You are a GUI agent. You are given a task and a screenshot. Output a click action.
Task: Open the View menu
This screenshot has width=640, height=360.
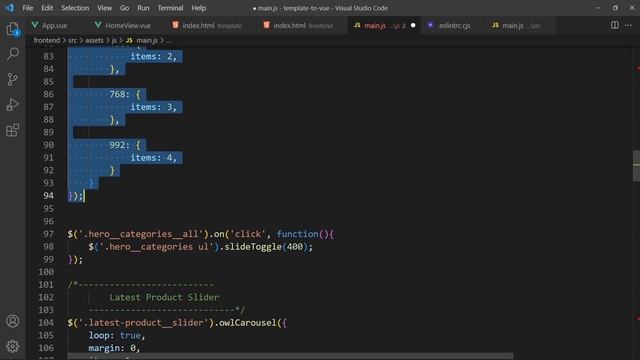pyautogui.click(x=104, y=8)
